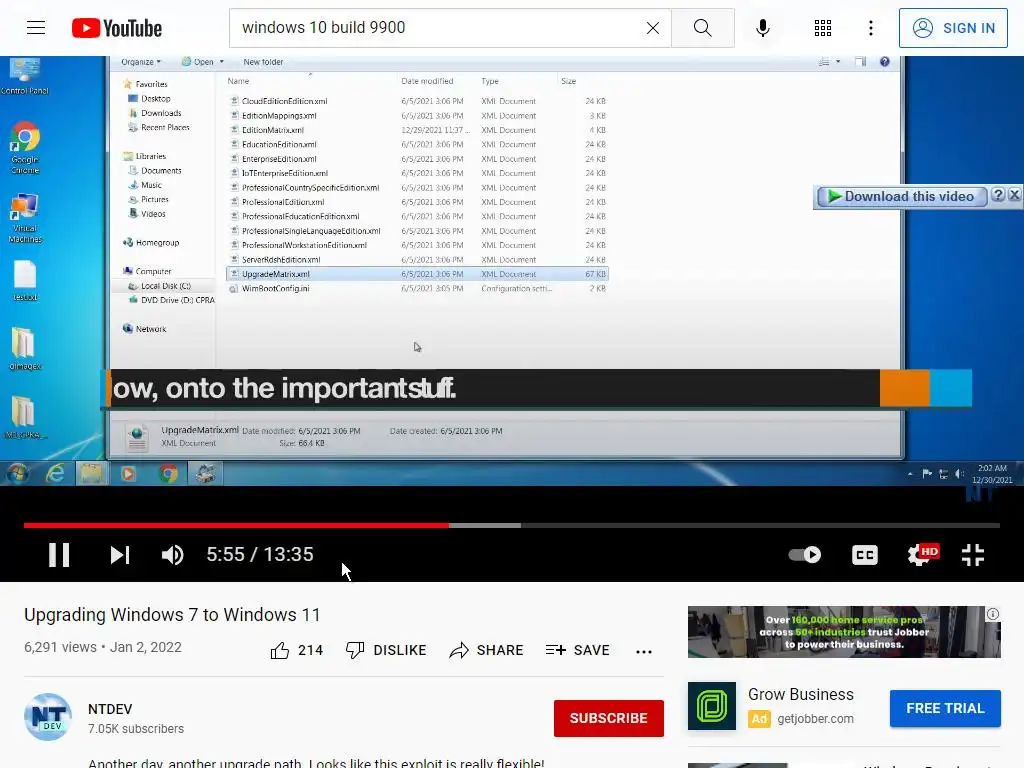
Task: Open Virtual Machines desktop icon
Action: (x=25, y=219)
